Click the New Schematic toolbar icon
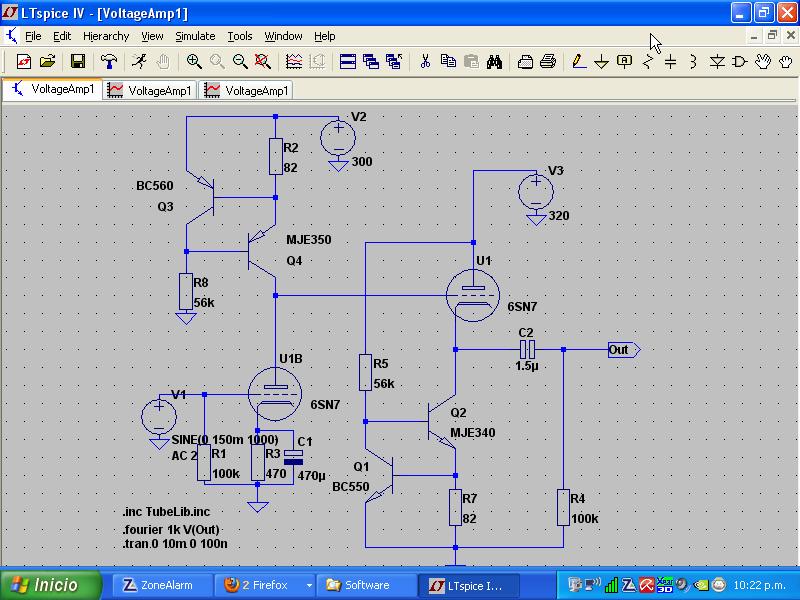 (24, 62)
